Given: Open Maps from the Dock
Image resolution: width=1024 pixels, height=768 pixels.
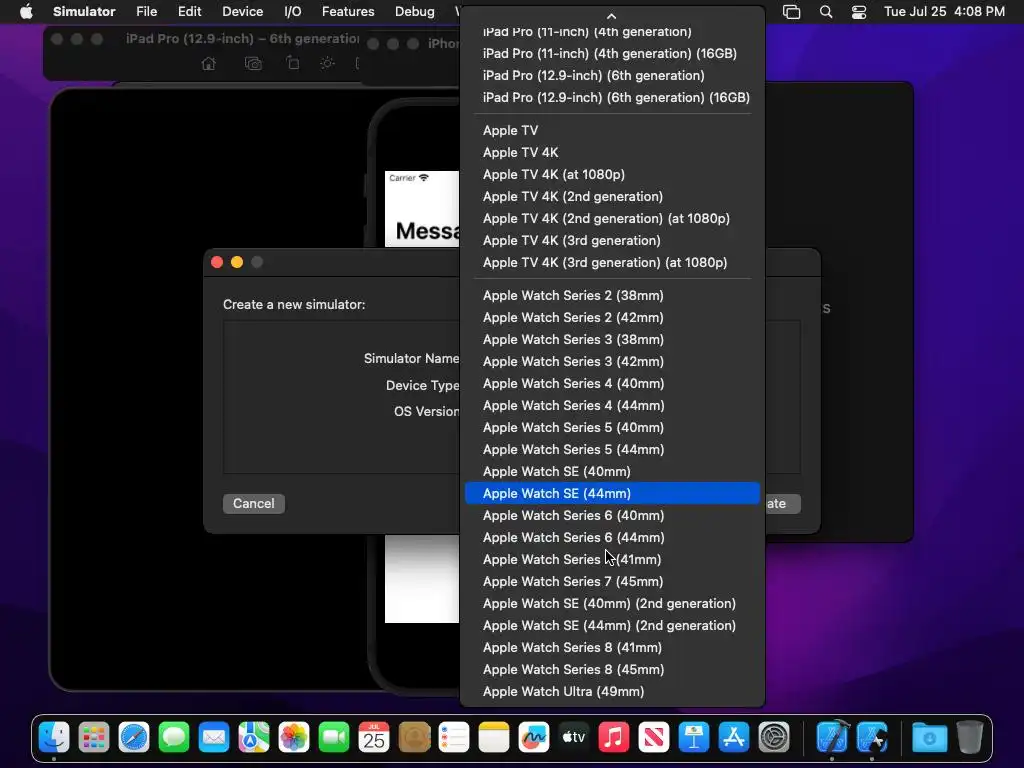Looking at the screenshot, I should (254, 738).
